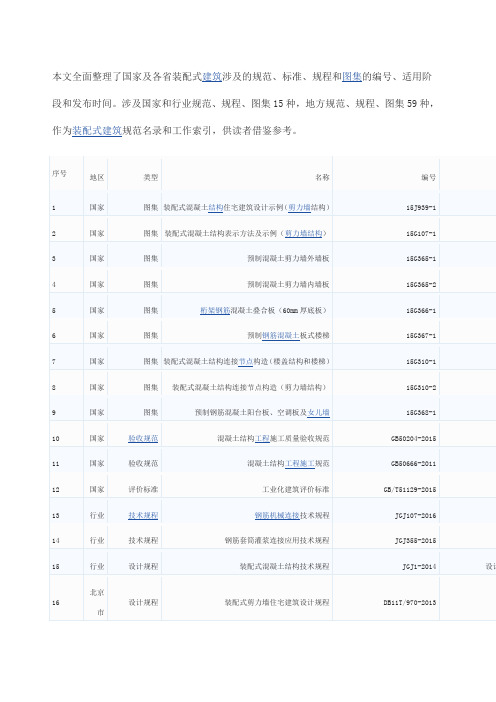Viewport: 496px width, 702px height.
Task: Click the name cell 钢筋套筒灌浆连接应用技术规程
Action: [x=277, y=540]
